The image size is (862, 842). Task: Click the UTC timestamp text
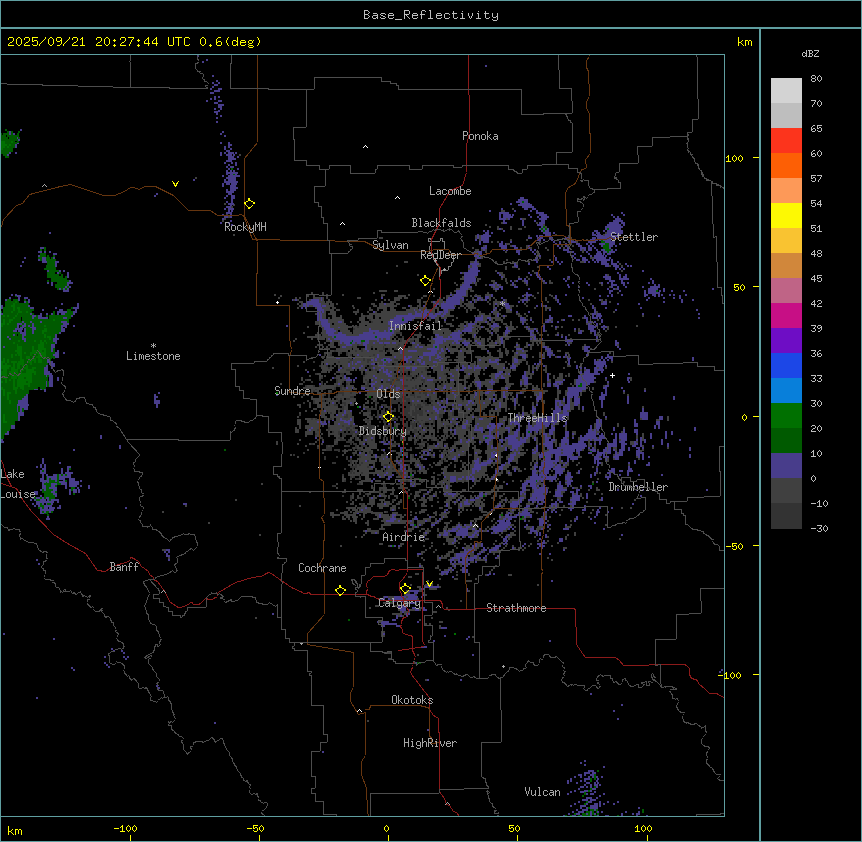134,42
